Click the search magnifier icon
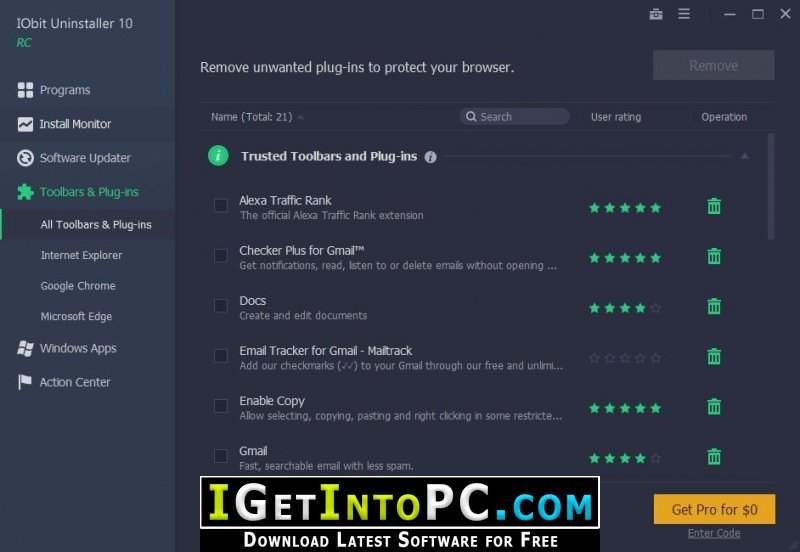The height and width of the screenshot is (552, 800). pos(471,116)
